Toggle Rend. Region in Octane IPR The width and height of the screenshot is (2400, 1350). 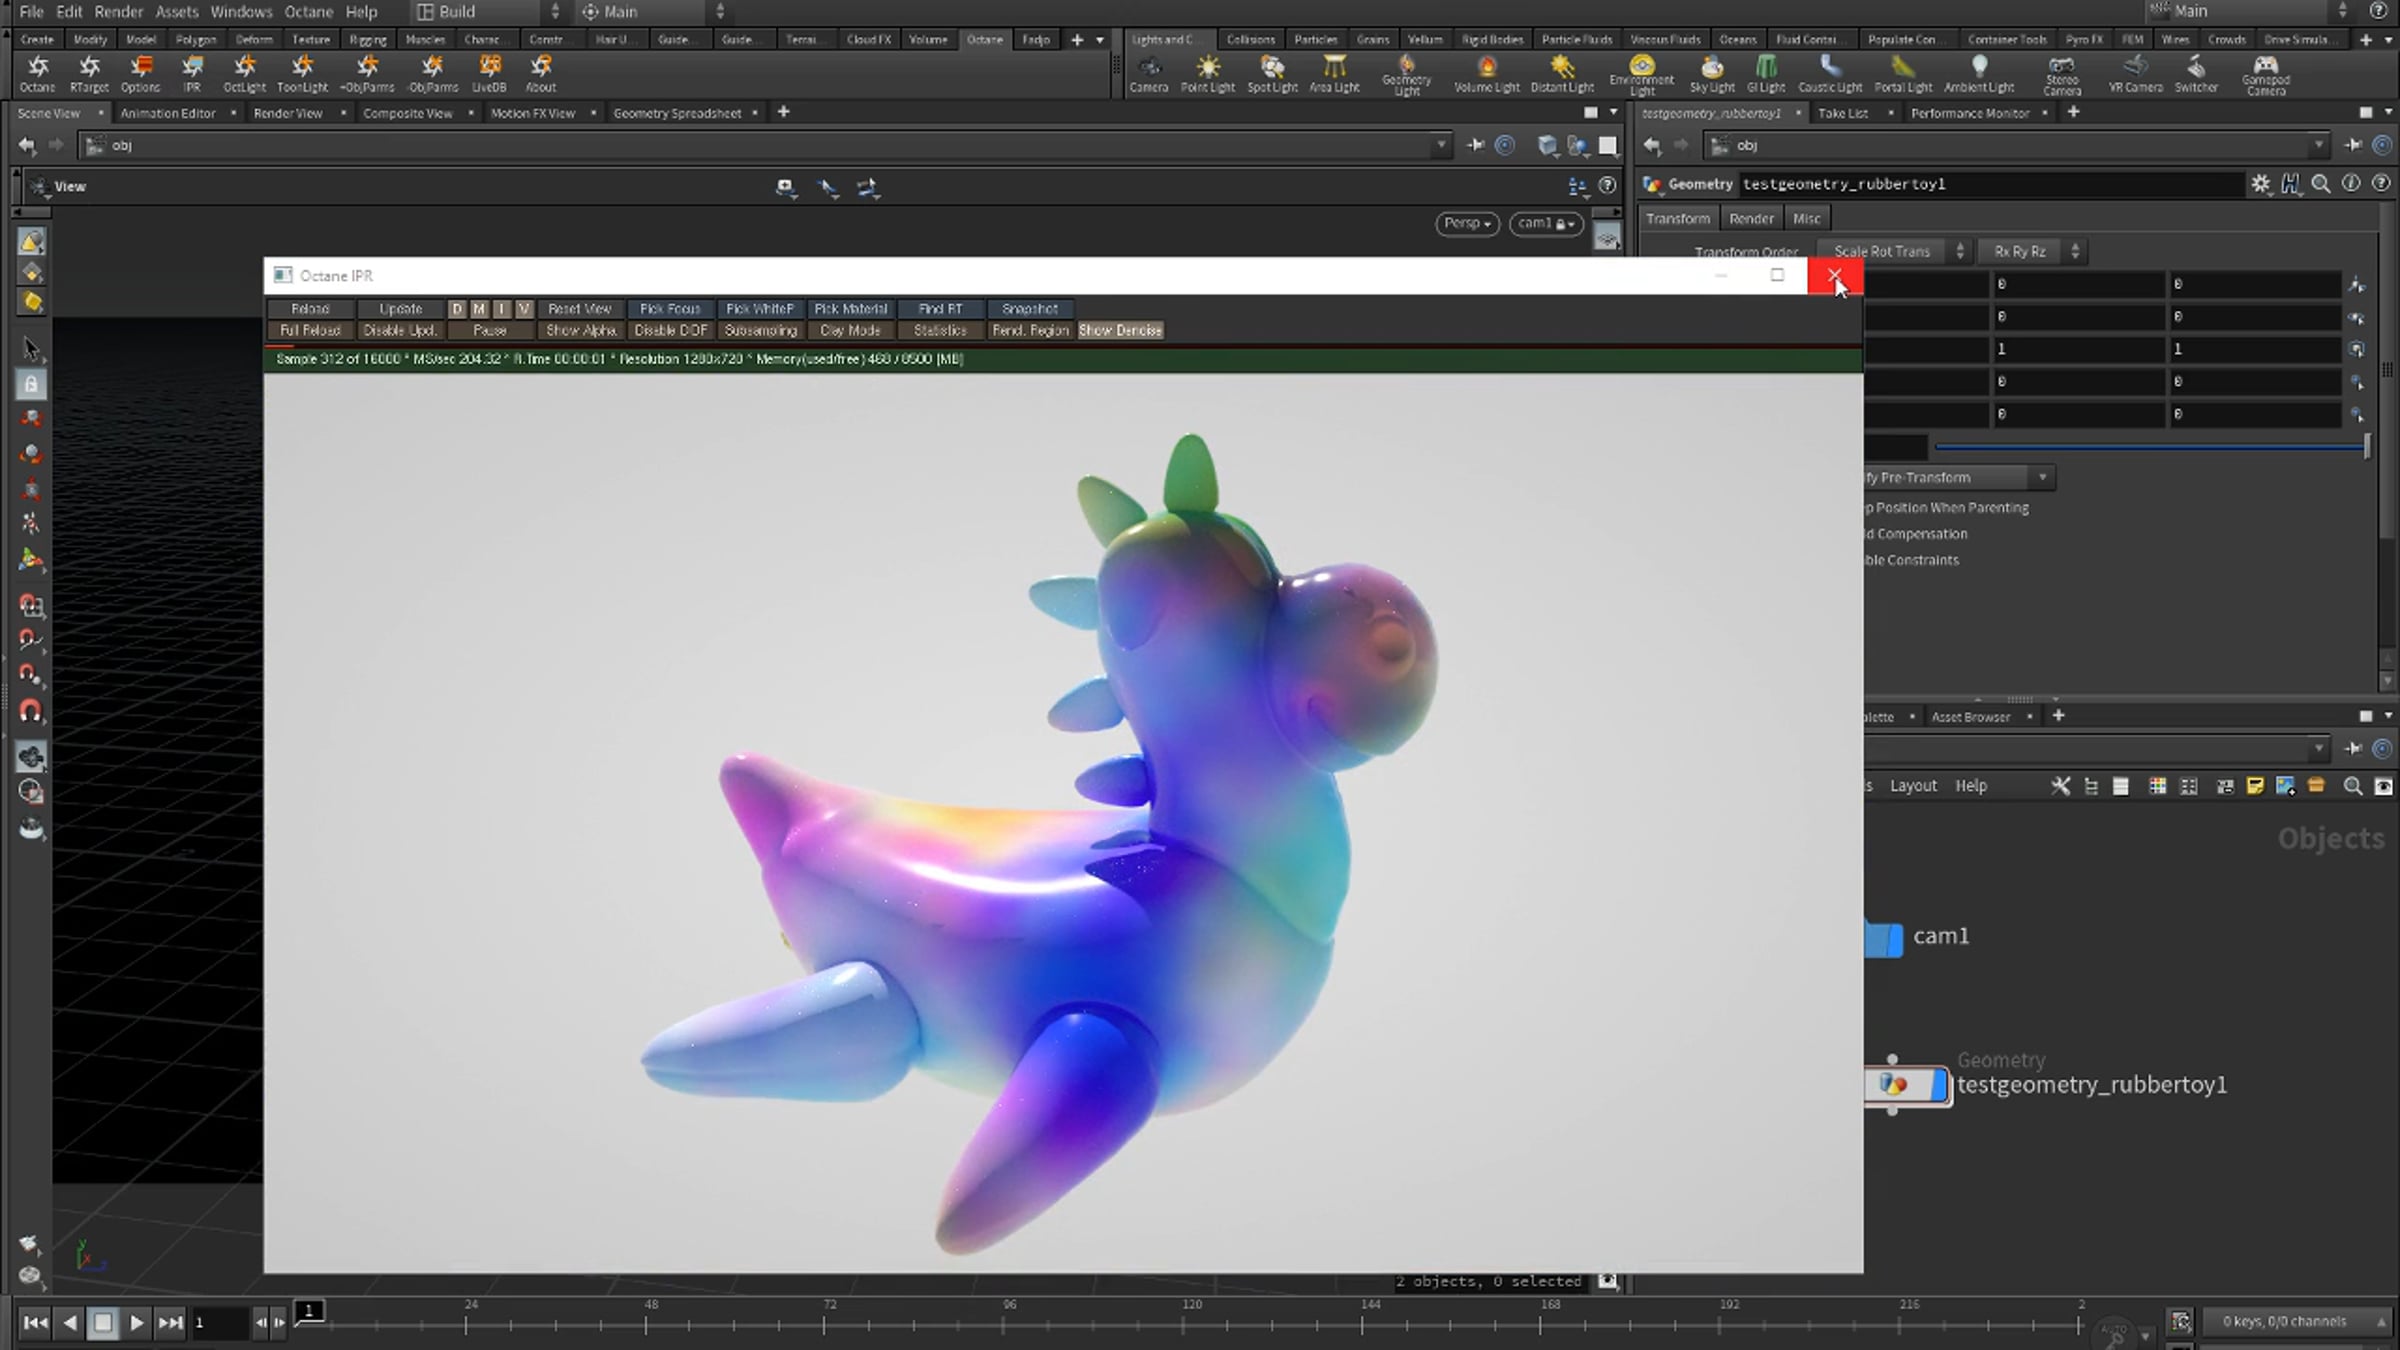click(1031, 330)
